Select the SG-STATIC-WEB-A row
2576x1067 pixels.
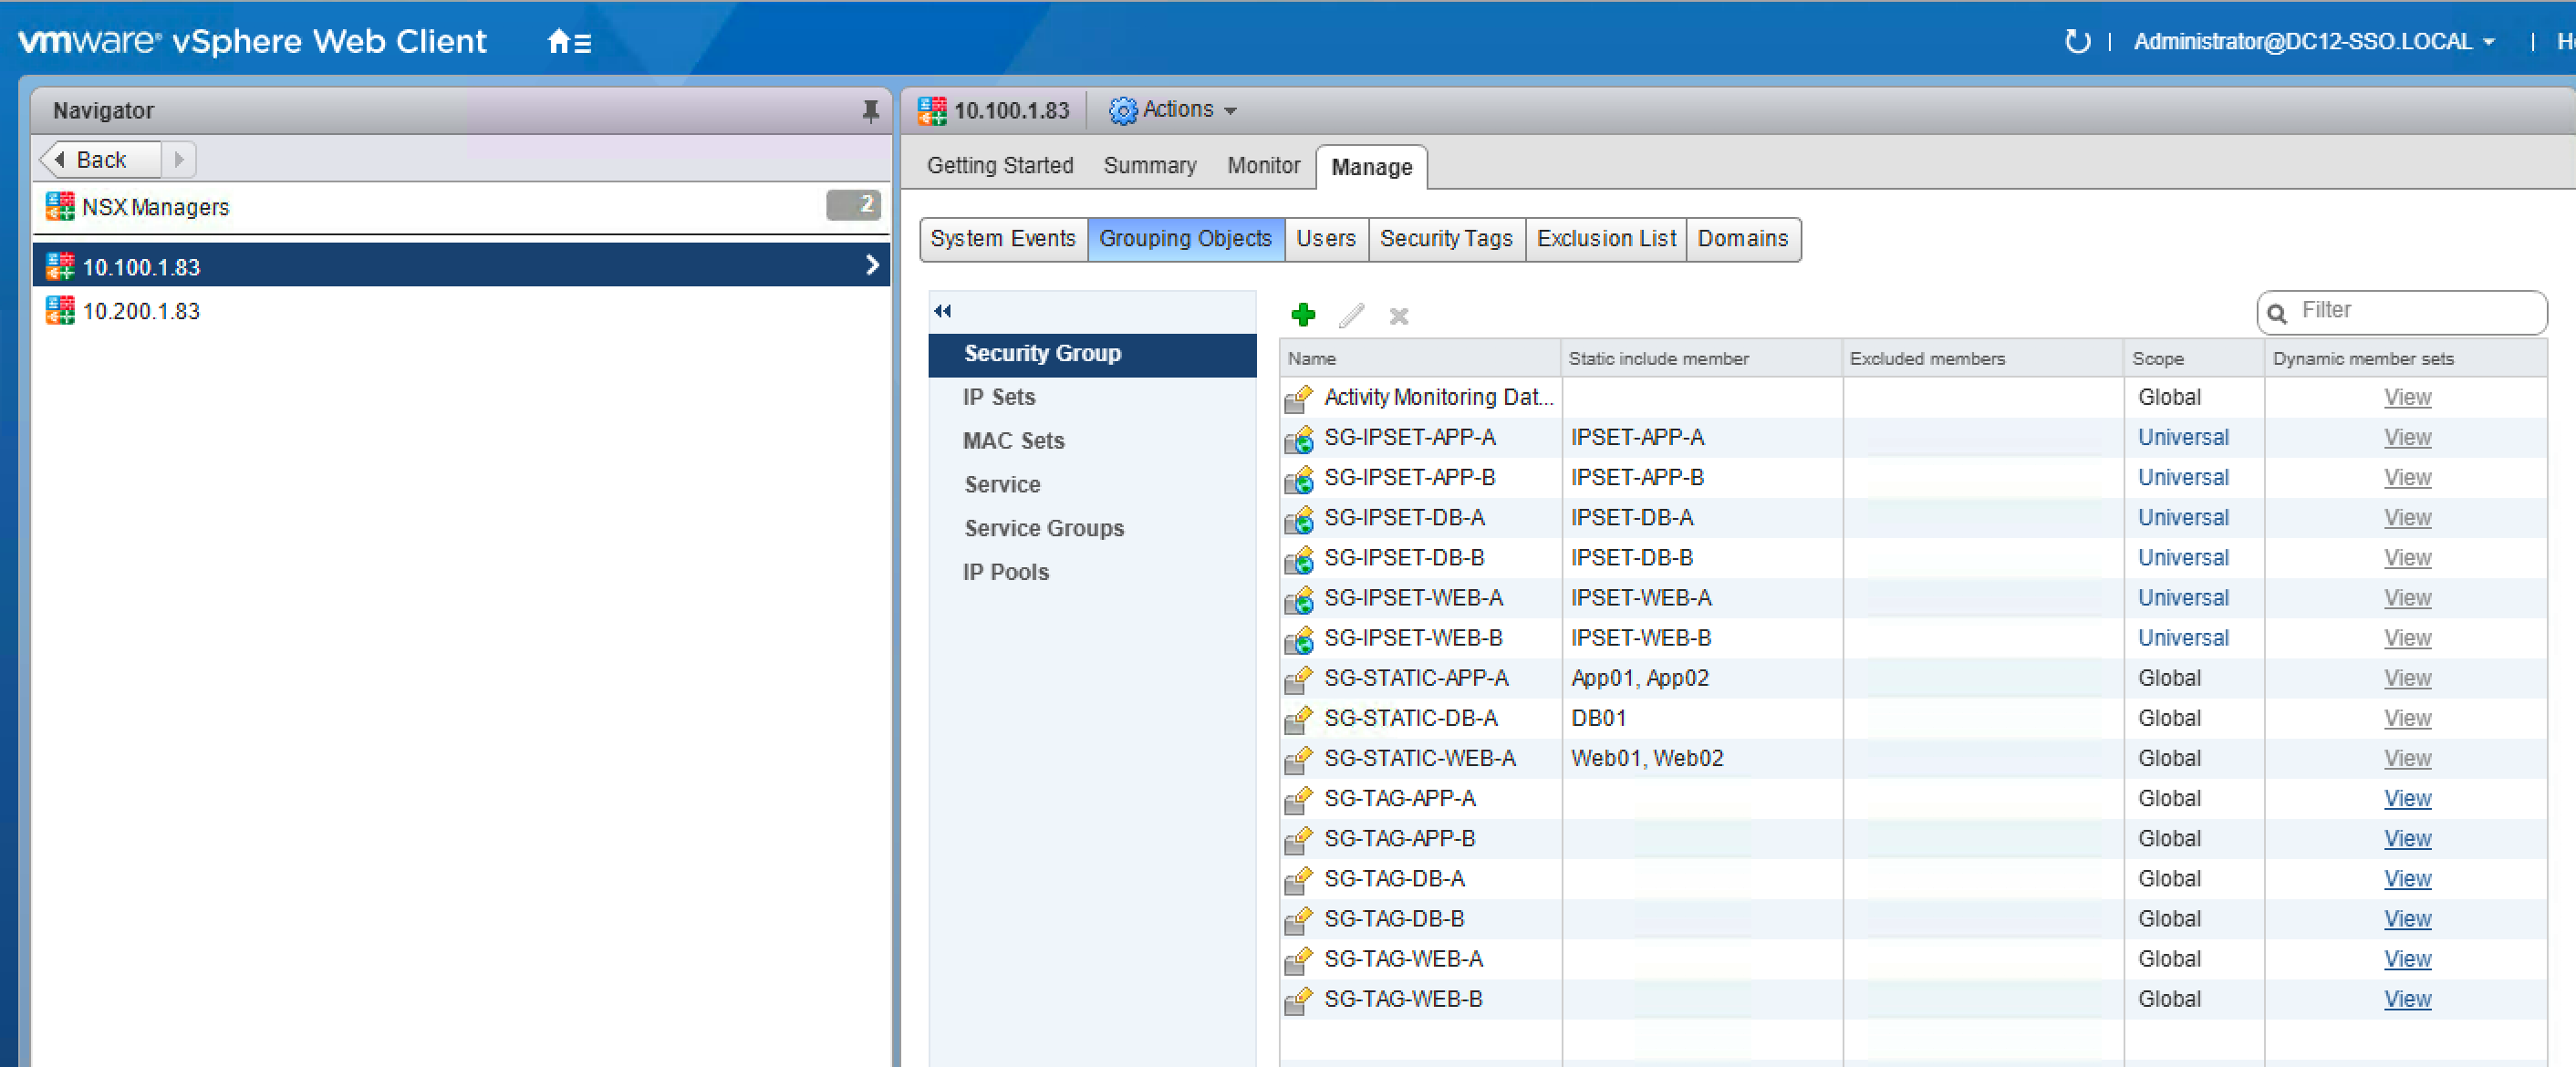pyautogui.click(x=1419, y=758)
